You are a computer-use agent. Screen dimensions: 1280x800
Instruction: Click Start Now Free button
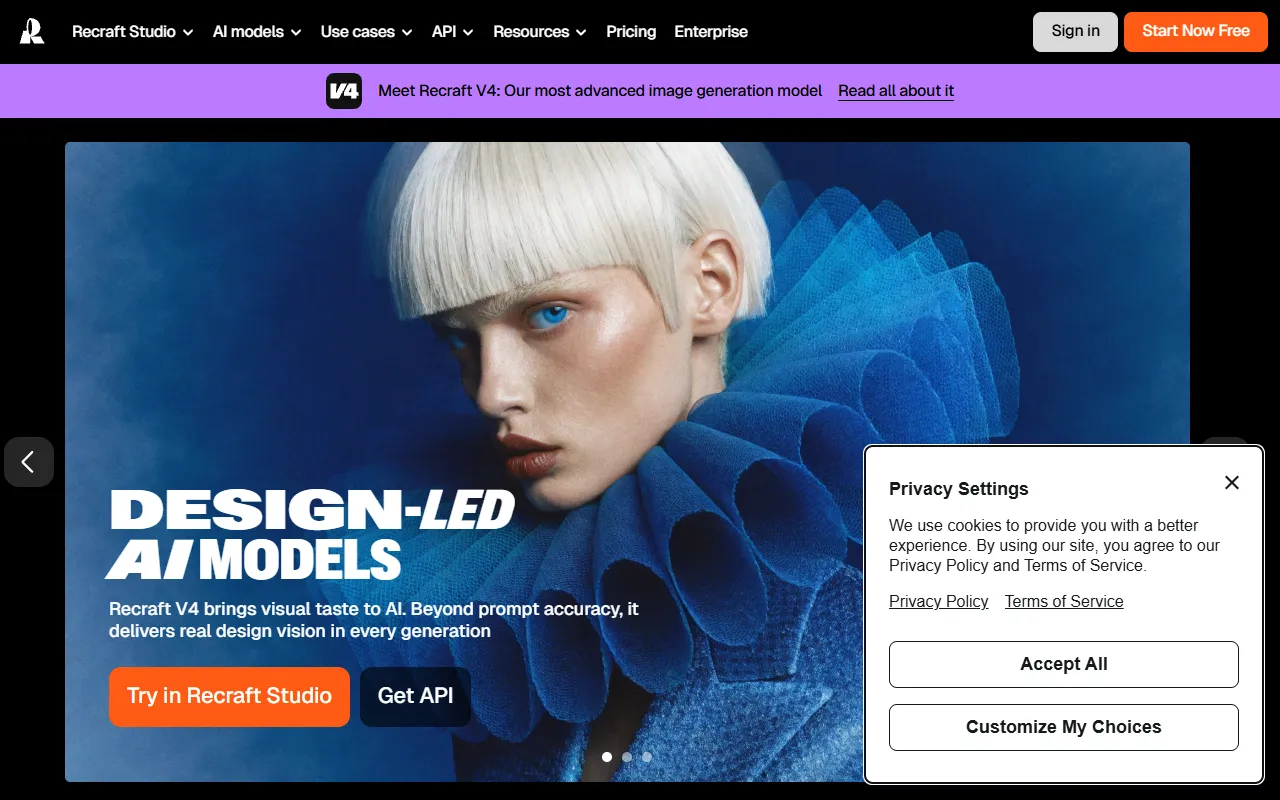pos(1196,32)
